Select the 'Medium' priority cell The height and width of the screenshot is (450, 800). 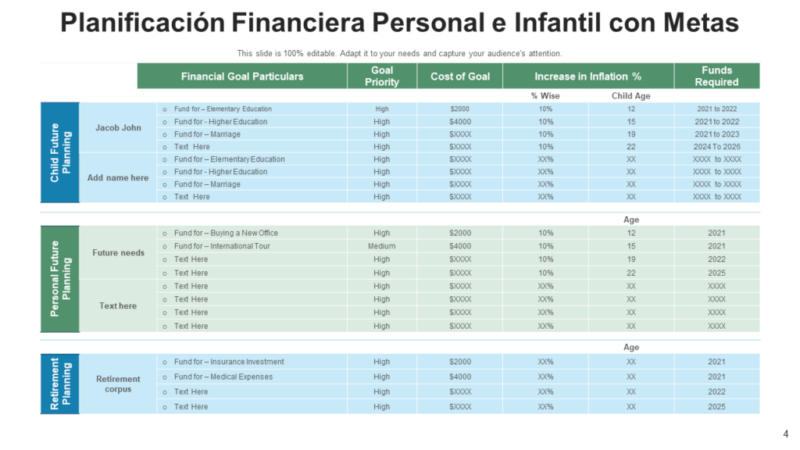(382, 246)
